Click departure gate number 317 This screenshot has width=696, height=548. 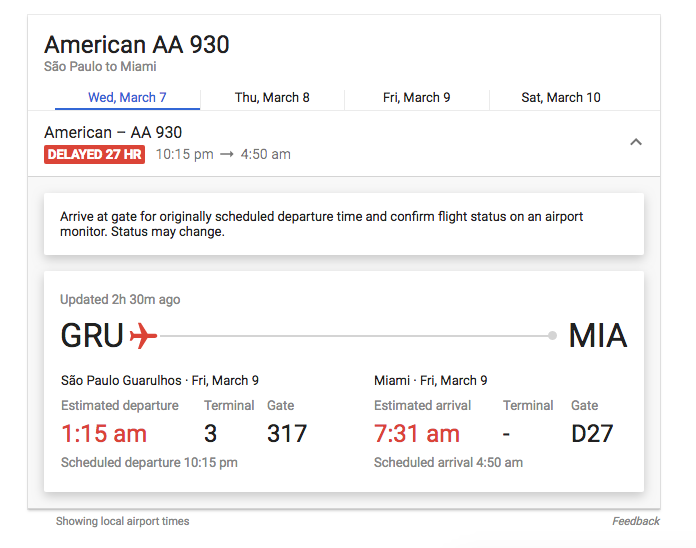(x=287, y=433)
